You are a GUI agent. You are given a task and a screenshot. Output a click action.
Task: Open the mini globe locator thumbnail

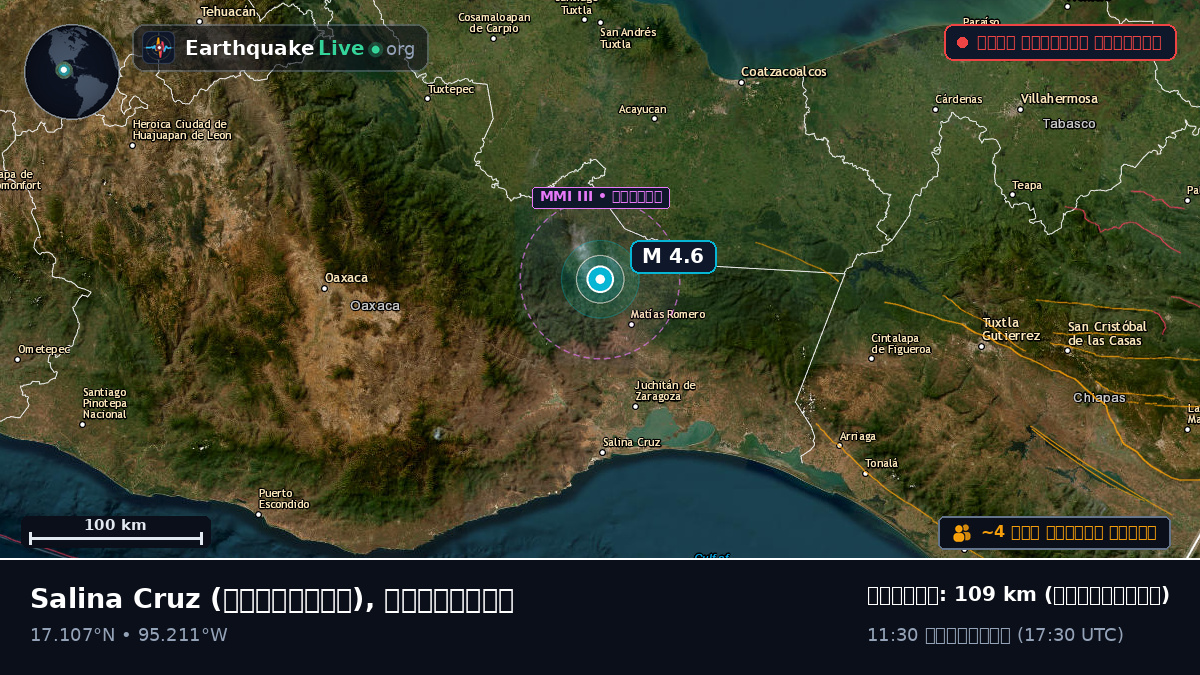72,72
